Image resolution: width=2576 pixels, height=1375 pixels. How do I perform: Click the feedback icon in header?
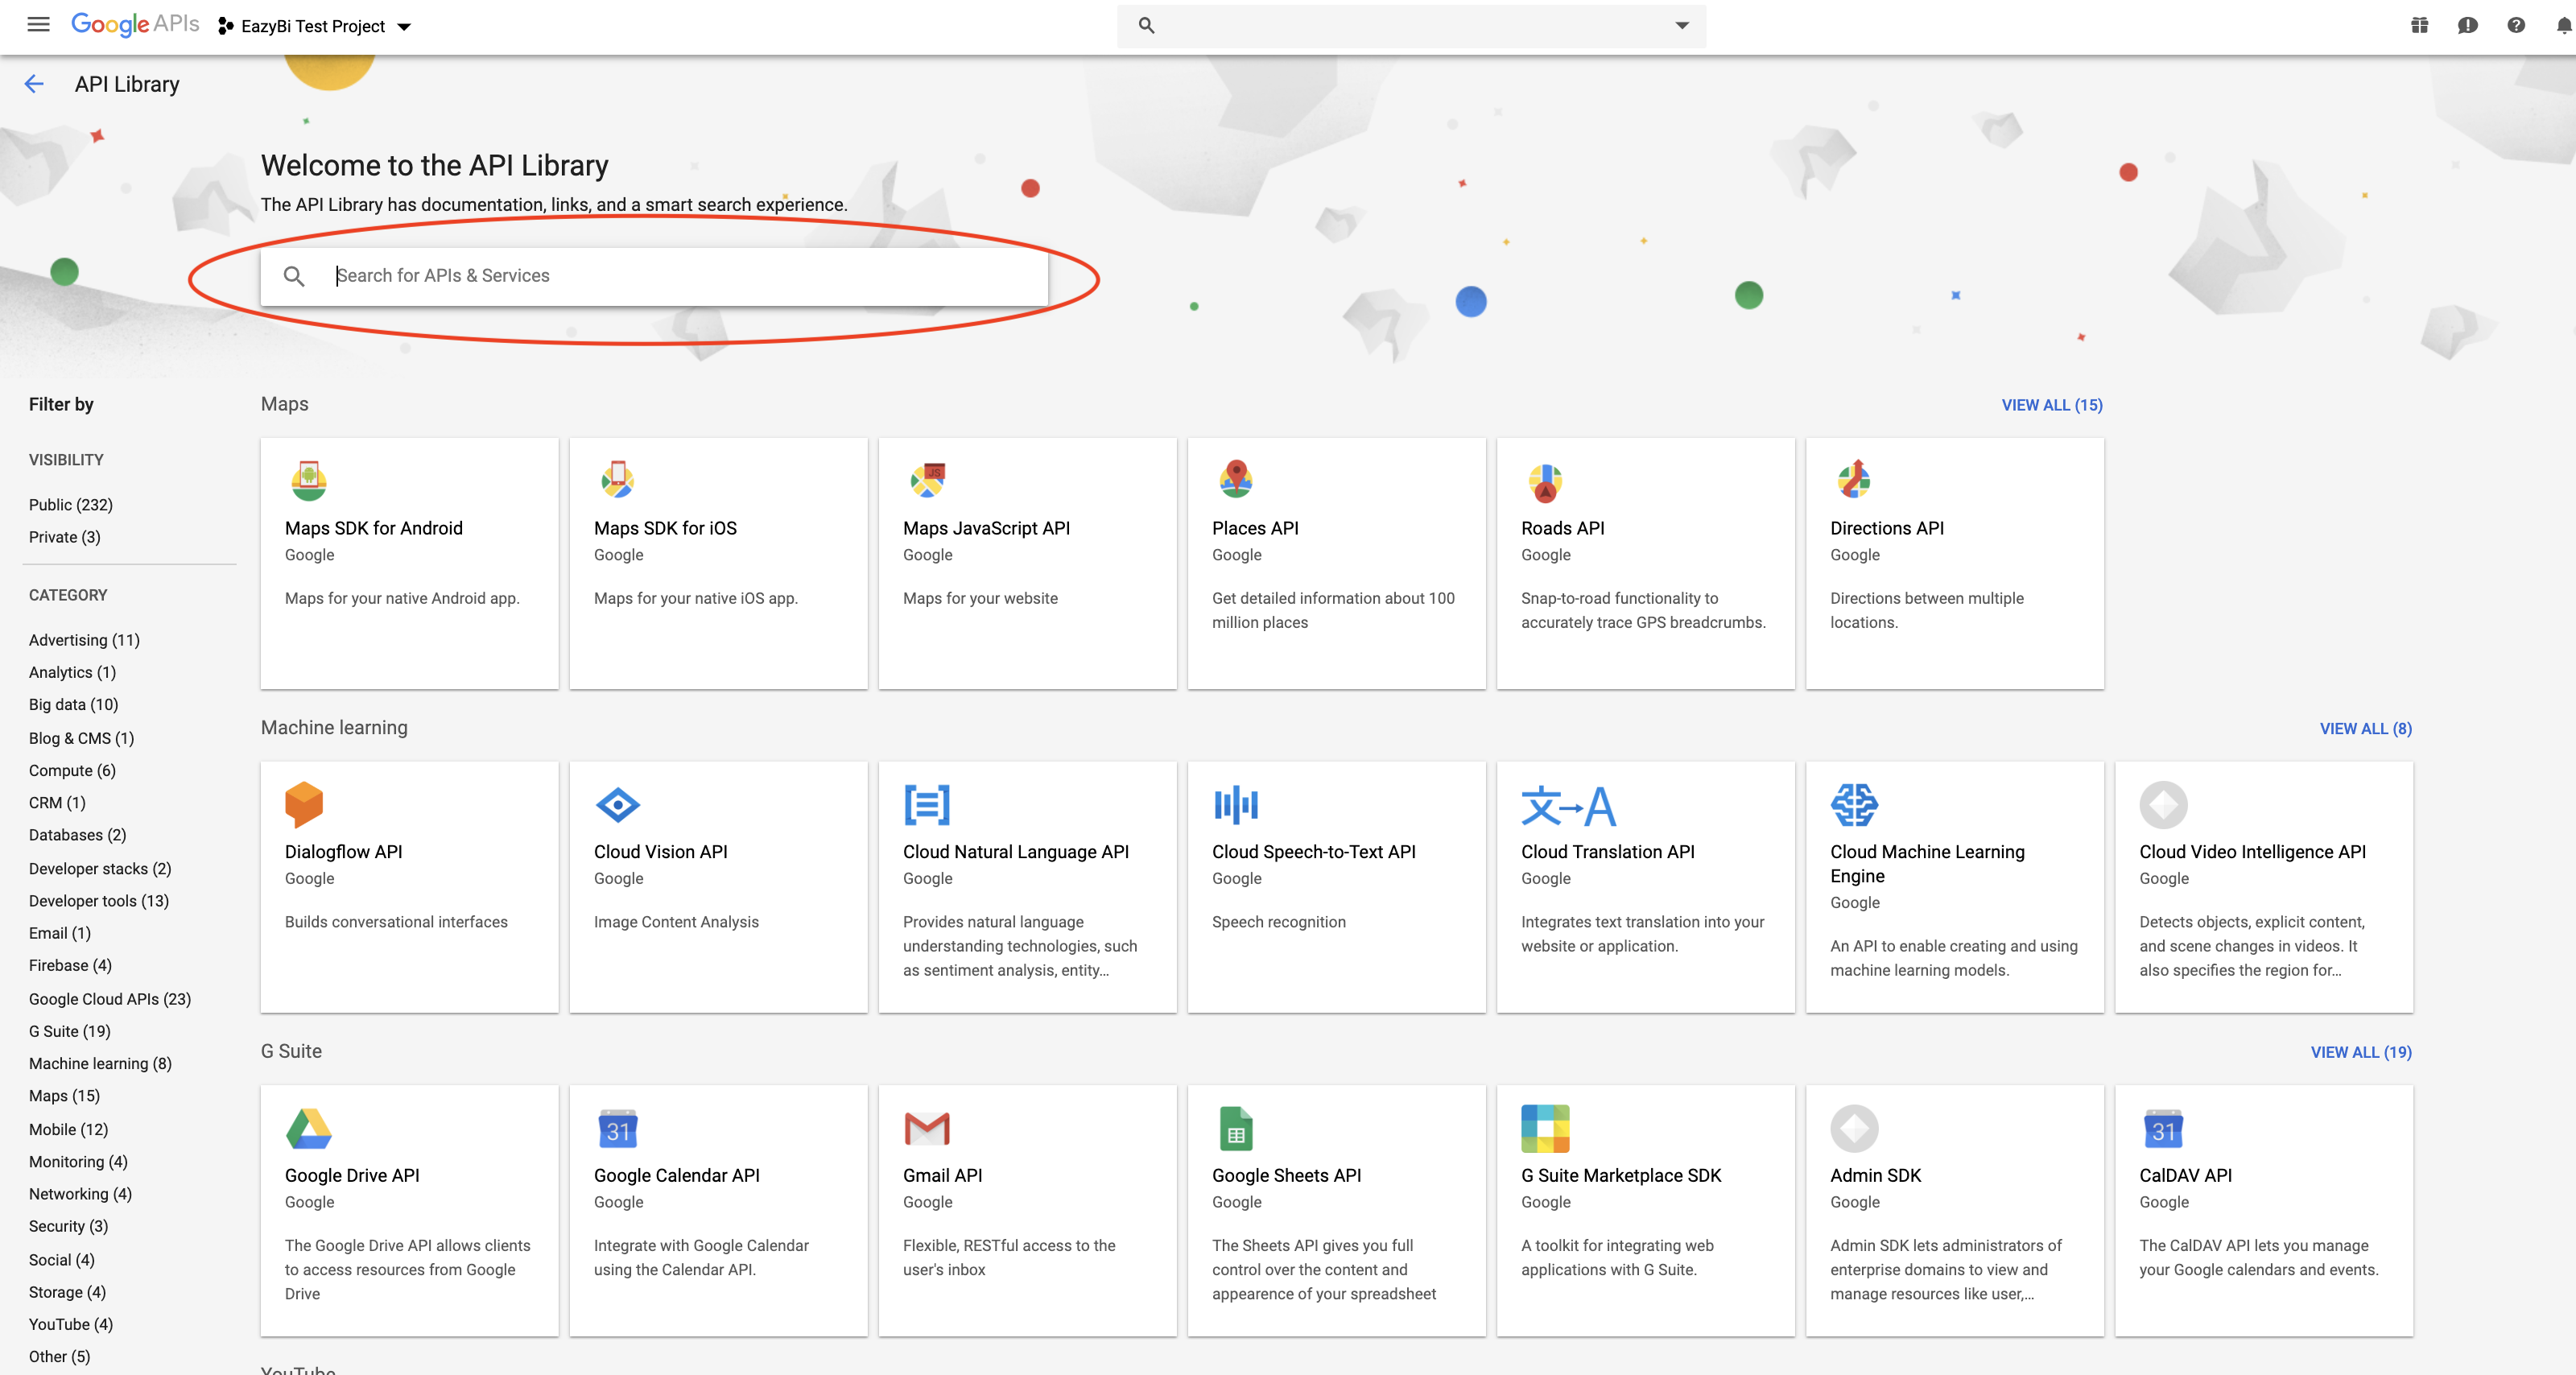[2467, 25]
